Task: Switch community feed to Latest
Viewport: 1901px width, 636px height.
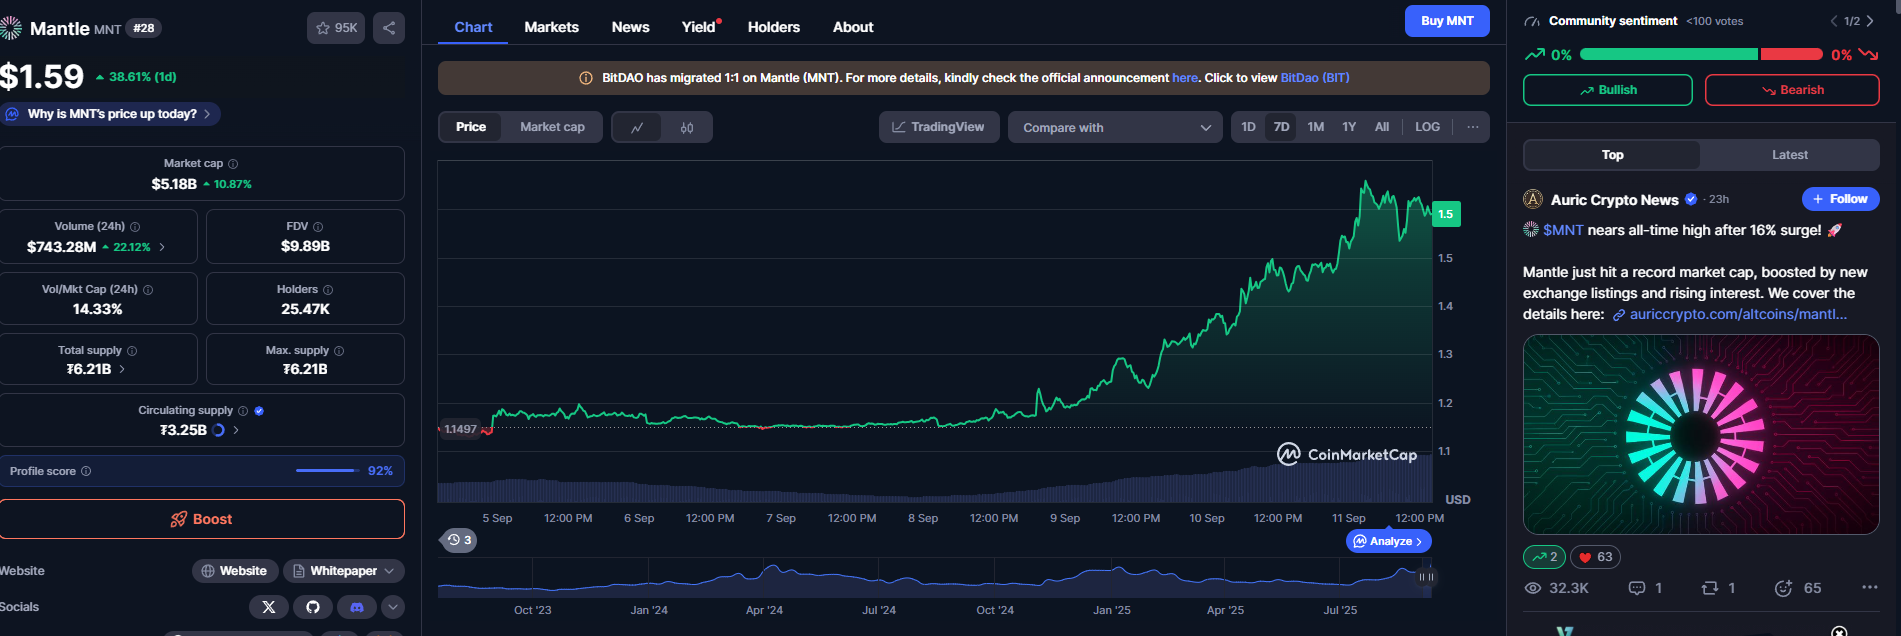Action: (x=1790, y=155)
